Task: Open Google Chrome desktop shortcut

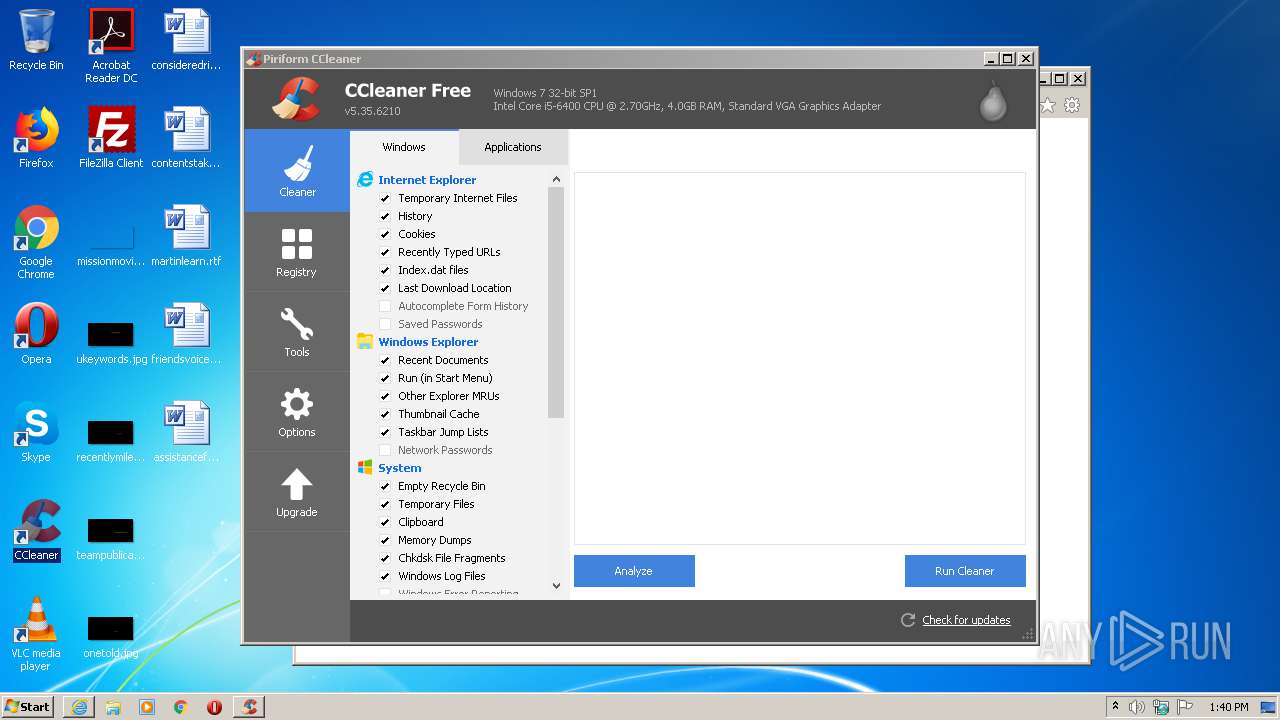Action: 36,242
